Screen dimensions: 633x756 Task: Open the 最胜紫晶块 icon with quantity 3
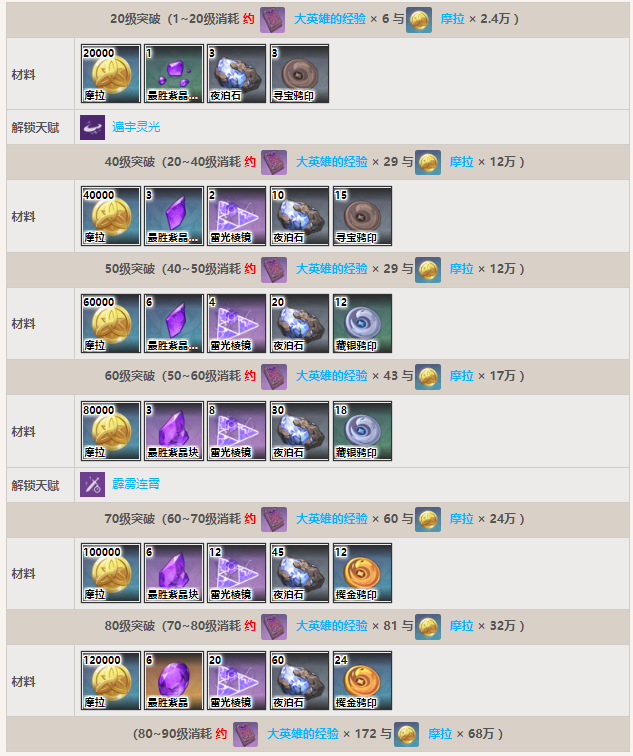(174, 431)
